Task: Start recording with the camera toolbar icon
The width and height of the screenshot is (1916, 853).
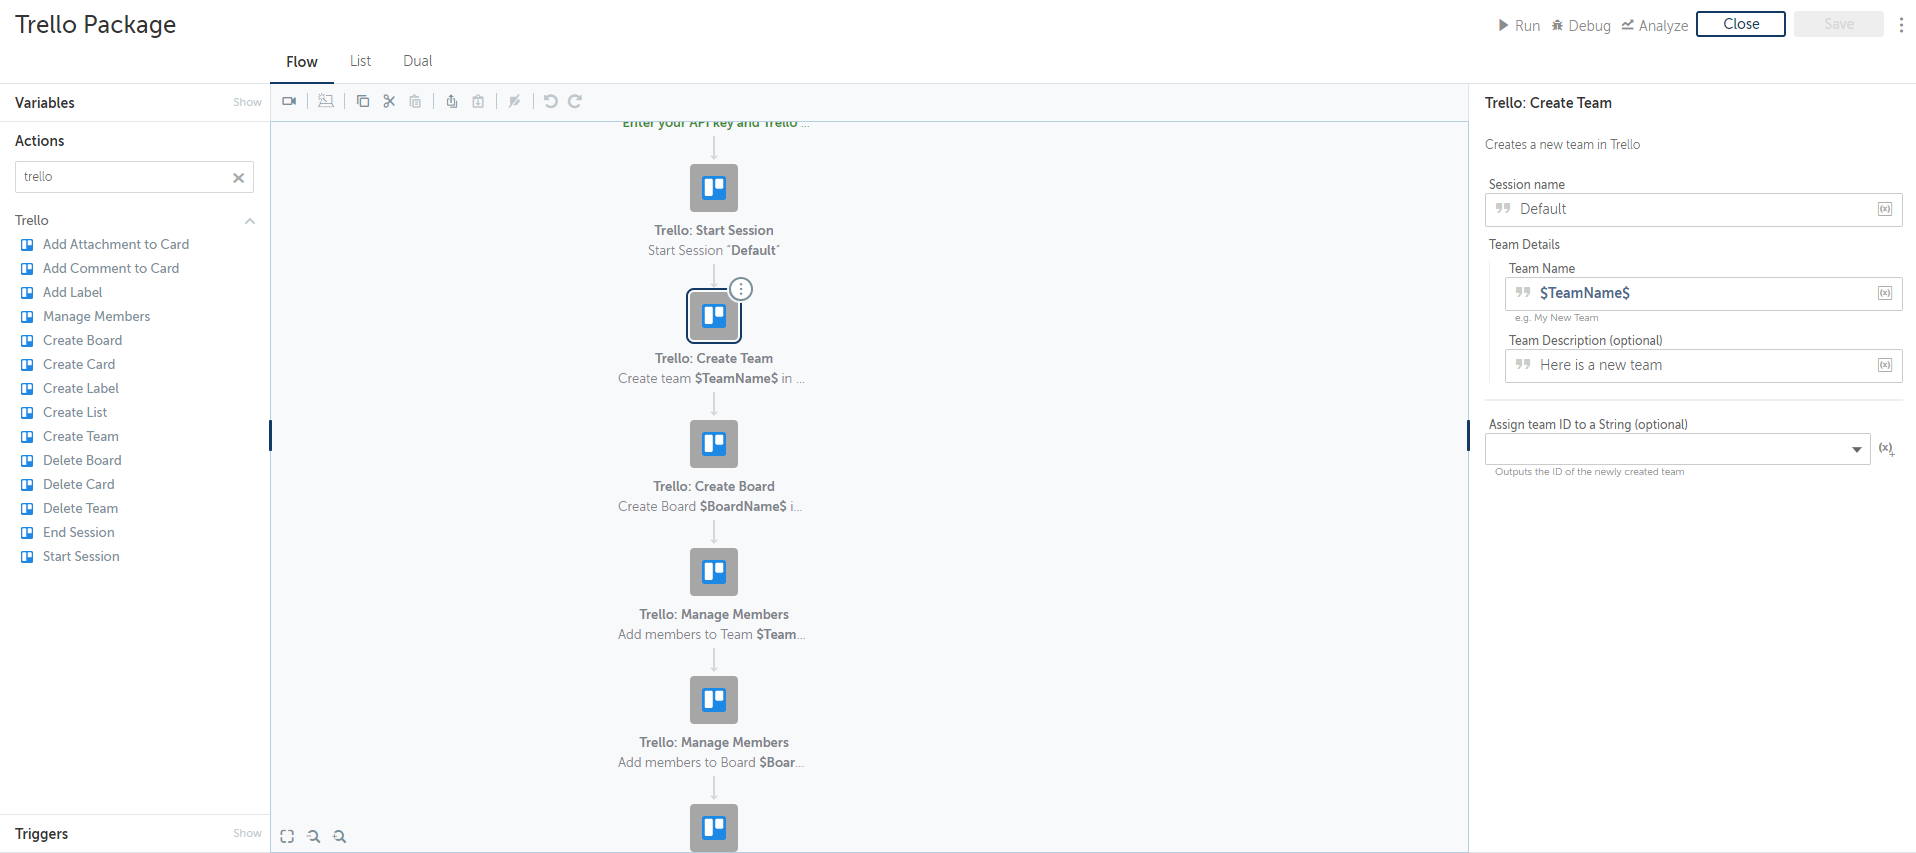Action: [289, 101]
